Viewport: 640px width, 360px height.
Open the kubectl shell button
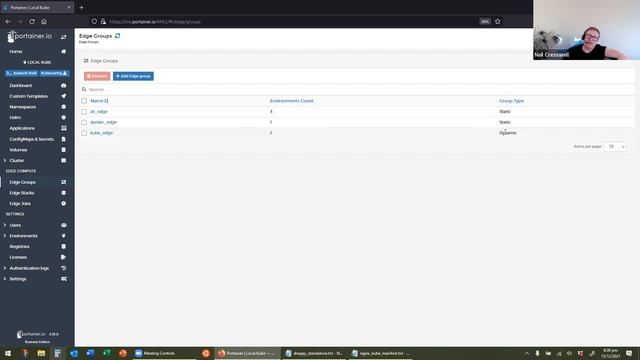click(x=22, y=73)
